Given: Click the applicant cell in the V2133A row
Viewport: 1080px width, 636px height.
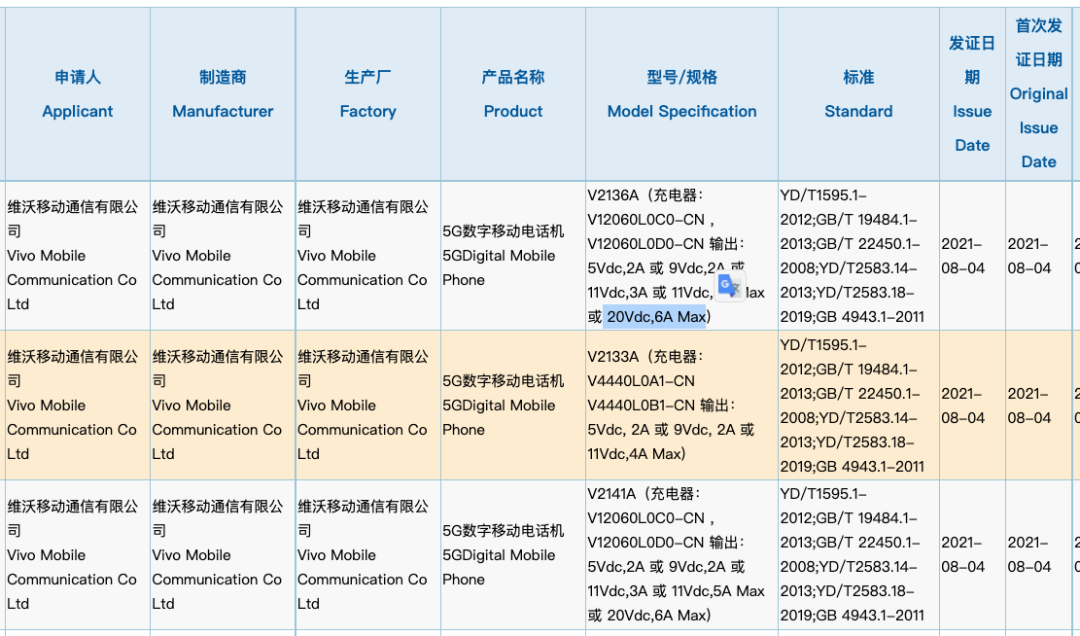Looking at the screenshot, I should tap(78, 405).
